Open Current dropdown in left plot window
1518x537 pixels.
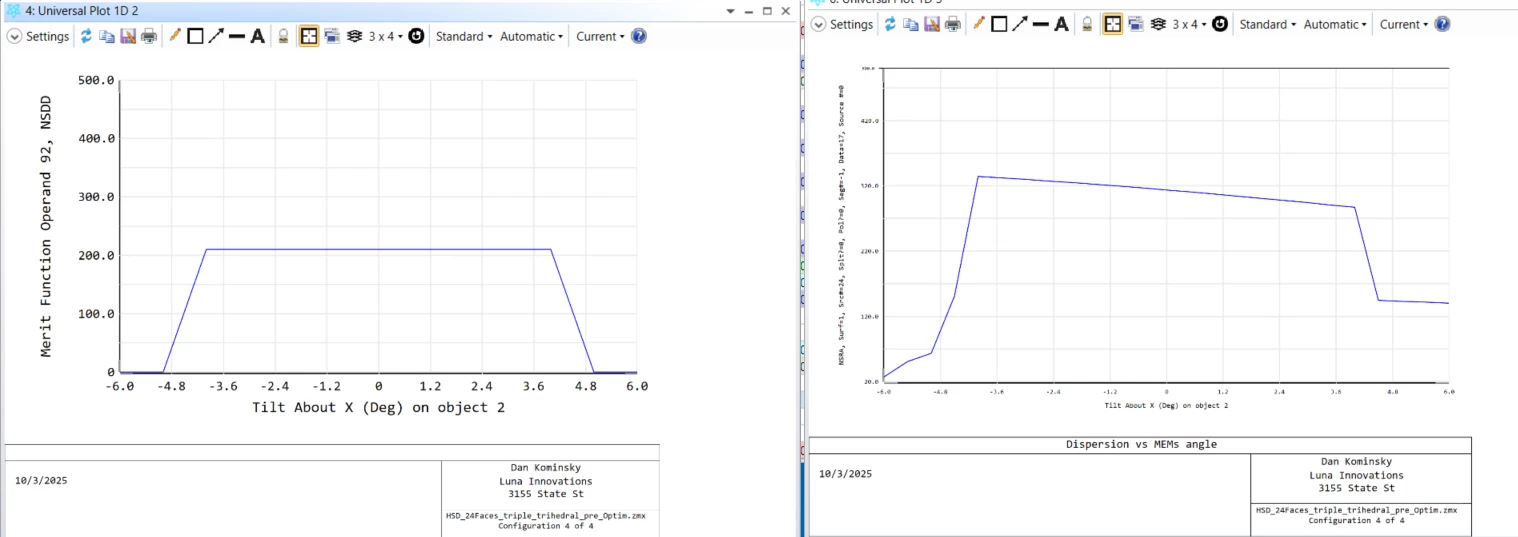[600, 36]
